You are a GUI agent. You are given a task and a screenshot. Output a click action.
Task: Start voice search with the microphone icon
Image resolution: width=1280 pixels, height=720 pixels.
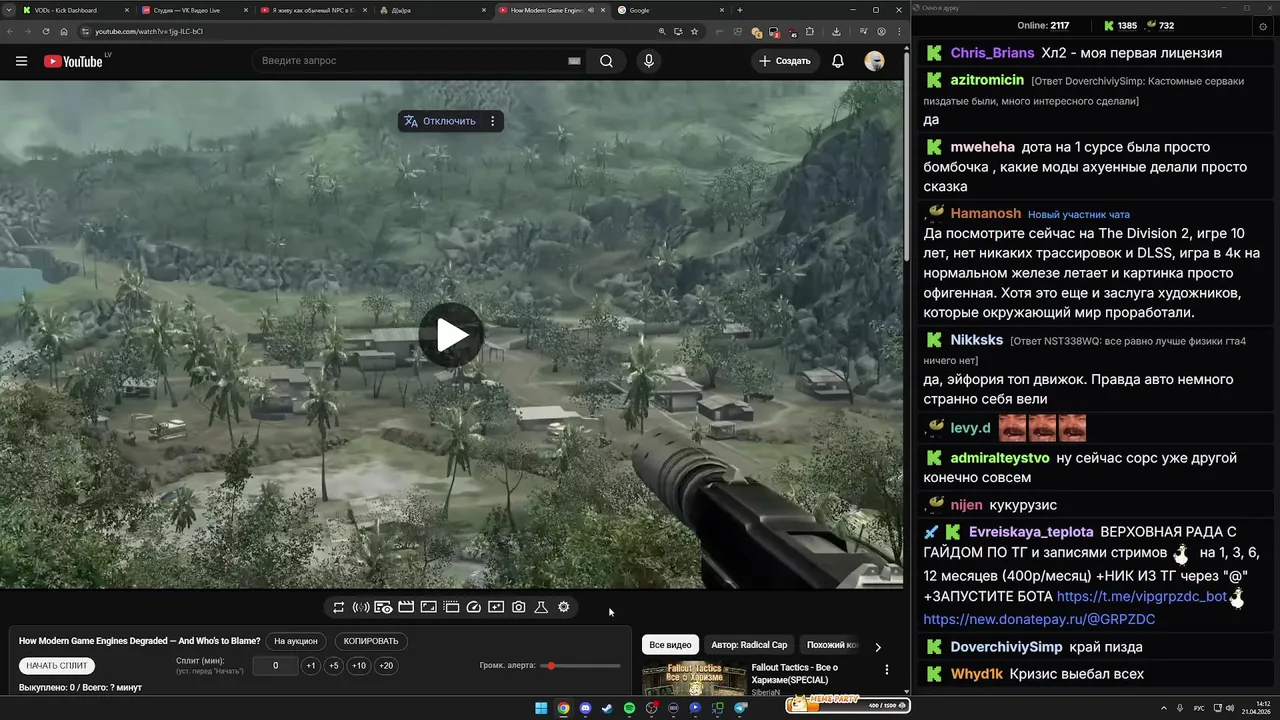pos(649,61)
